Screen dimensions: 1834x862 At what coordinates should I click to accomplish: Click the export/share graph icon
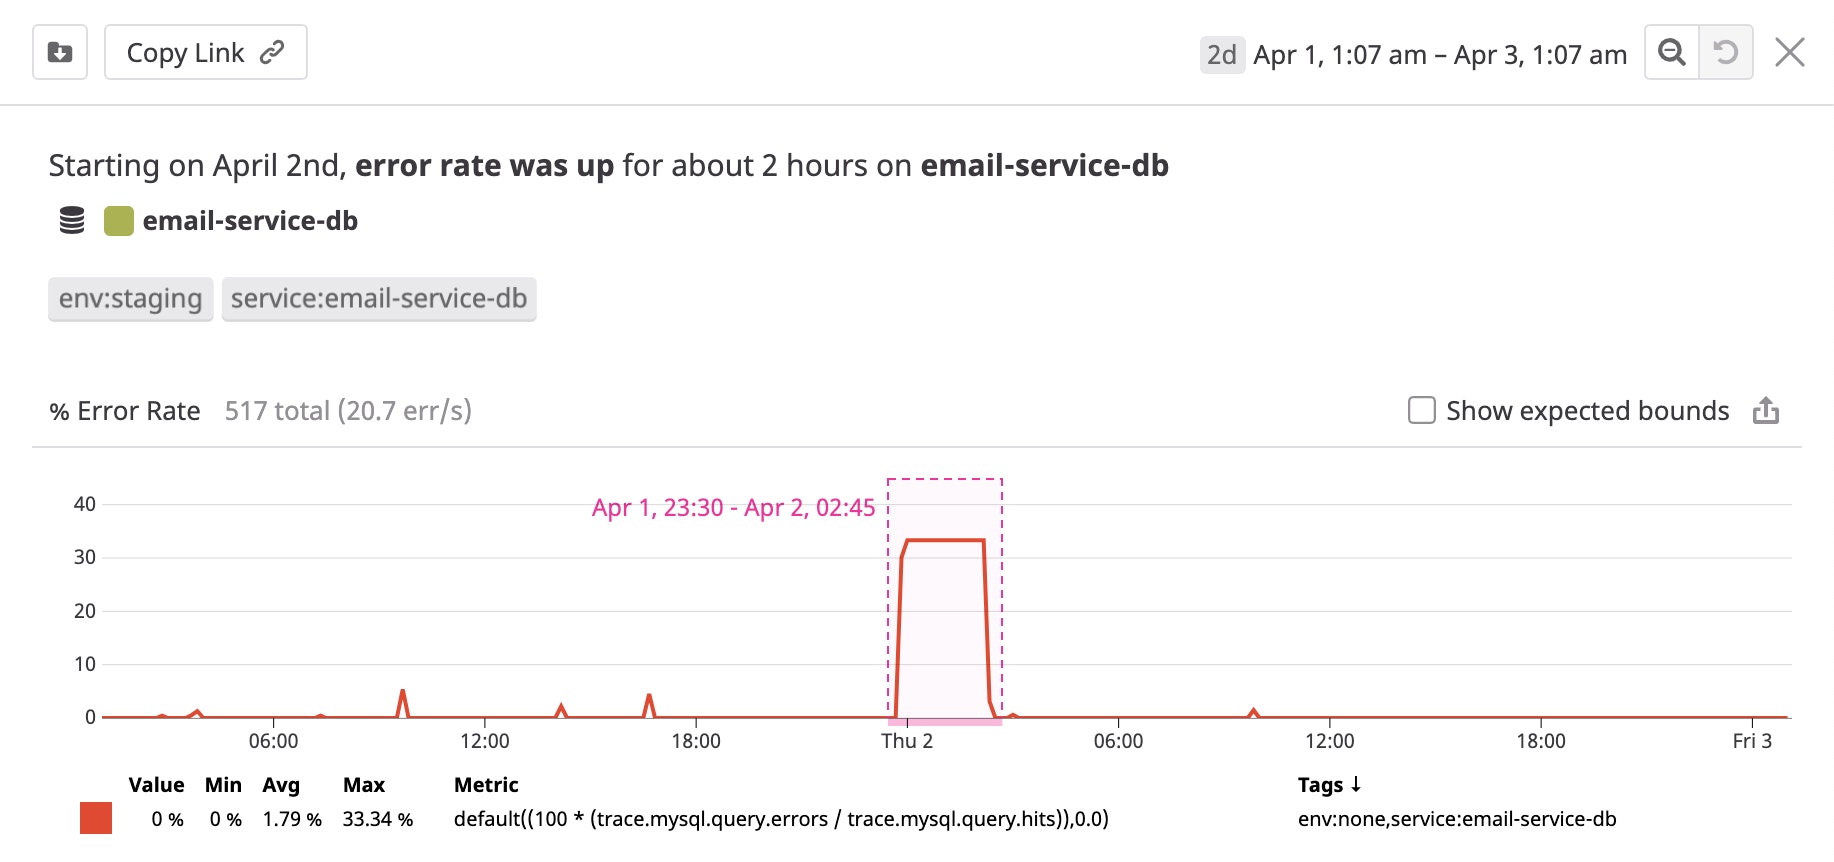coord(1765,411)
